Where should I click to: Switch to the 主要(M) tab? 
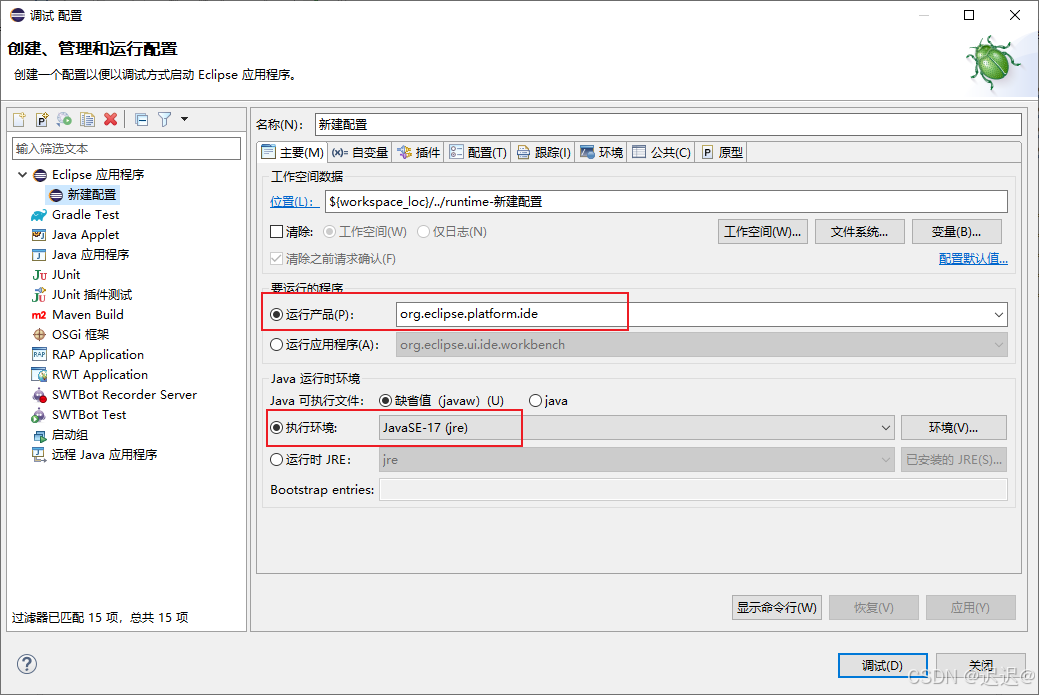[292, 152]
